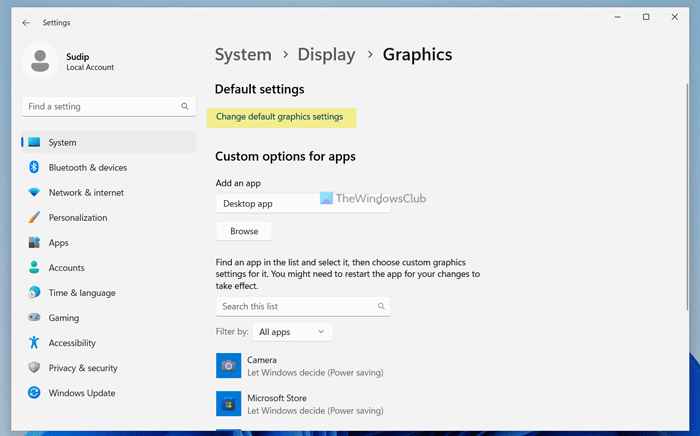Click Windows Update label
This screenshot has width=700, height=436.
point(82,393)
